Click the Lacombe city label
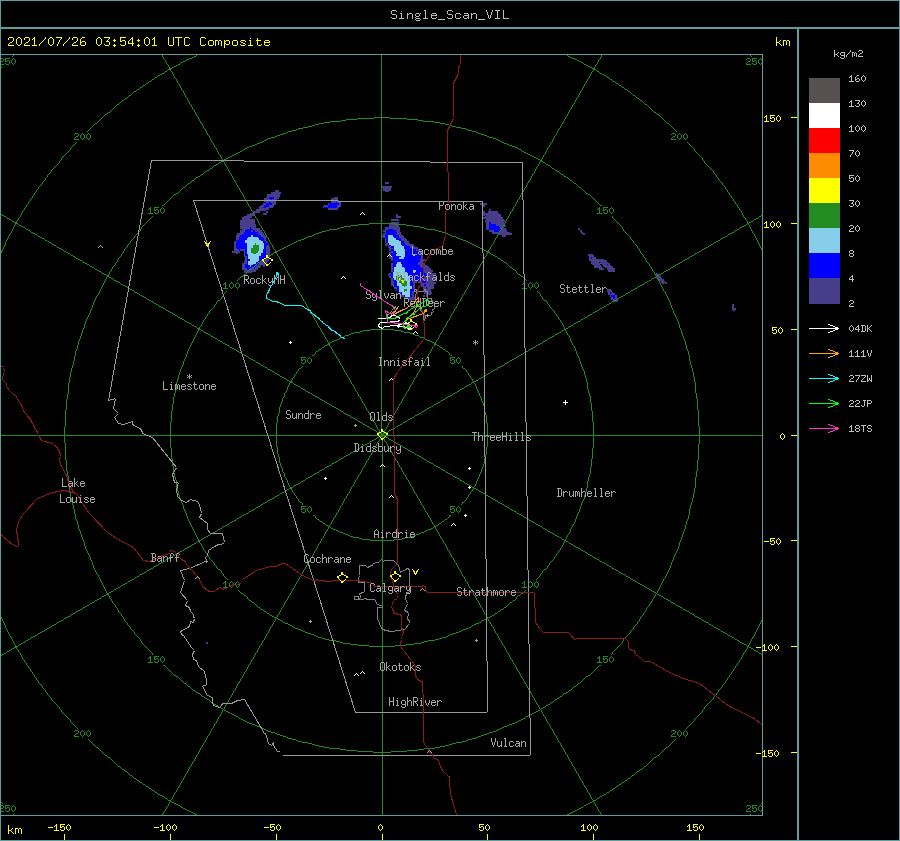This screenshot has height=841, width=900. pyautogui.click(x=432, y=251)
